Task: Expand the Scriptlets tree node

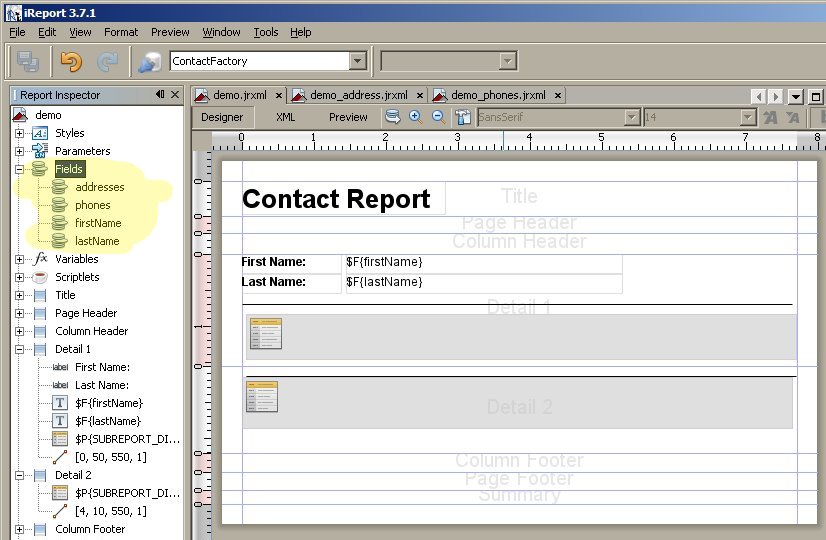Action: click(x=19, y=277)
